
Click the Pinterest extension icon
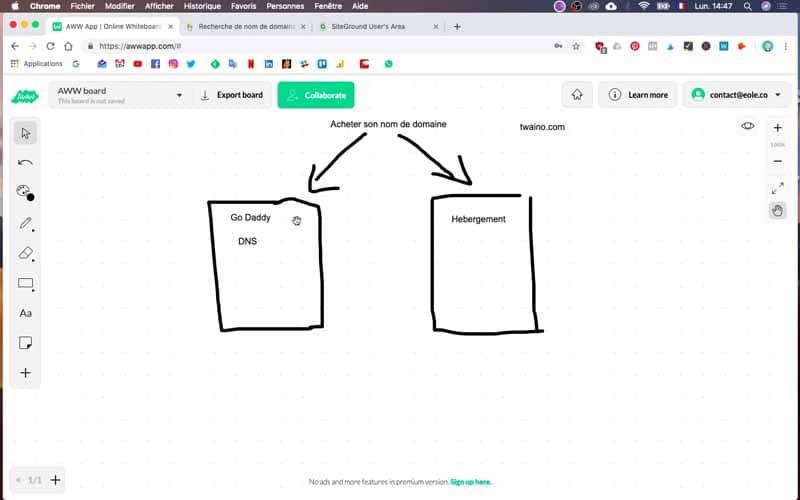coord(635,46)
